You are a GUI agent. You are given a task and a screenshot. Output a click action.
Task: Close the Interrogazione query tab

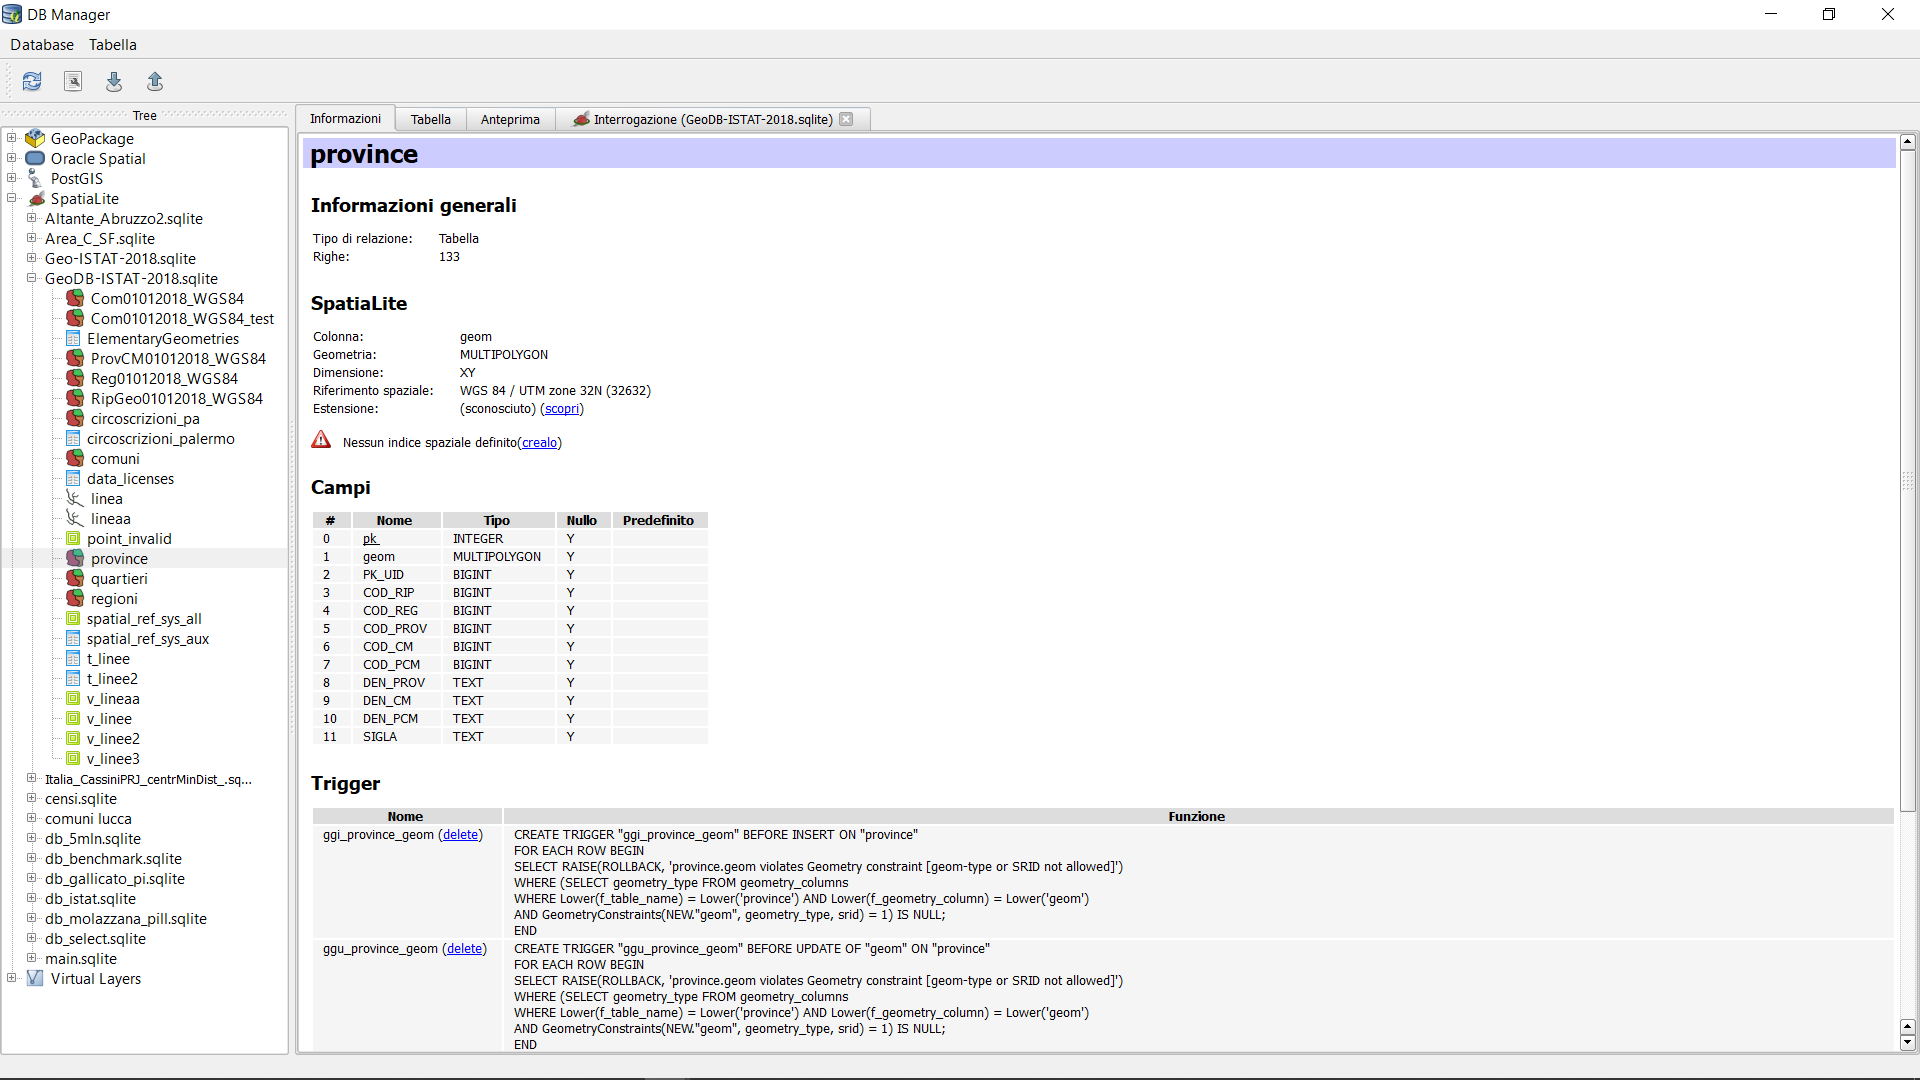846,119
